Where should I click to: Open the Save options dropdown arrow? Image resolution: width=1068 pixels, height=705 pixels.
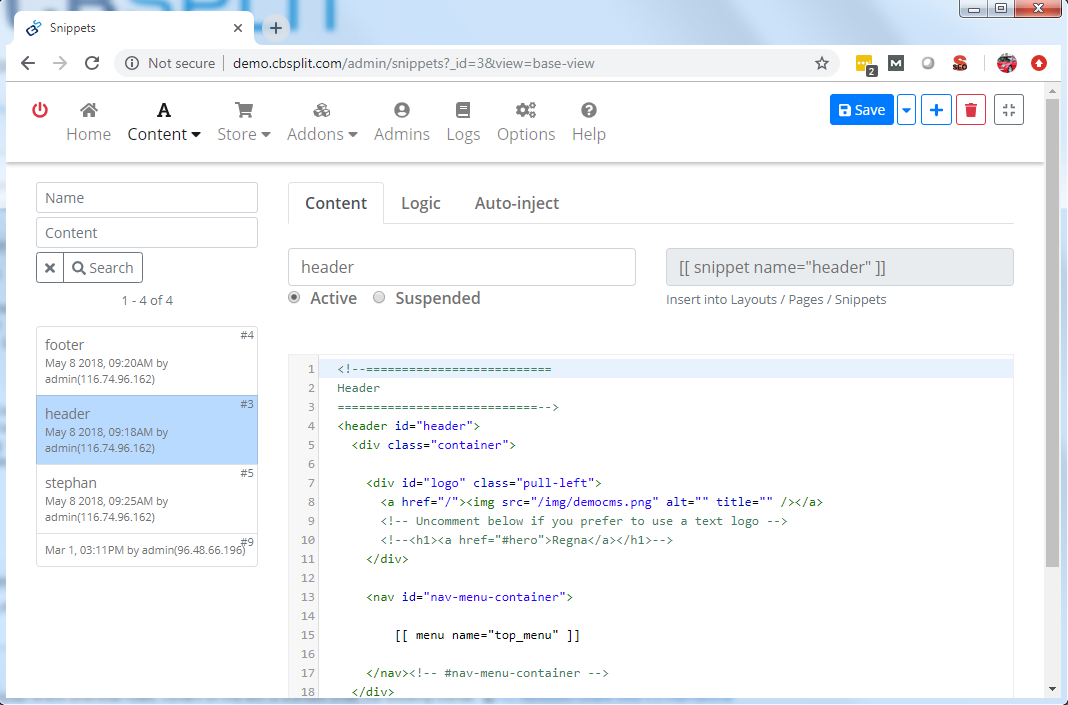(906, 110)
